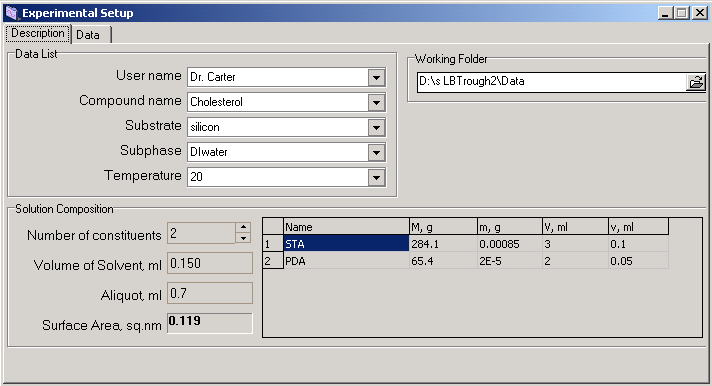The height and width of the screenshot is (386, 712).
Task: Decrease number of constituents with down arrow
Action: pos(244,238)
